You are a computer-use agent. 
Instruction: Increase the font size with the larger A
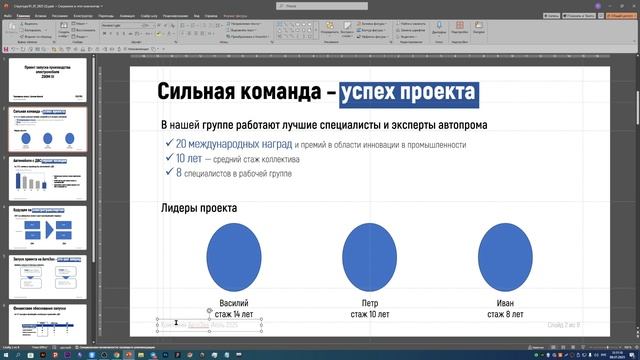pos(159,26)
